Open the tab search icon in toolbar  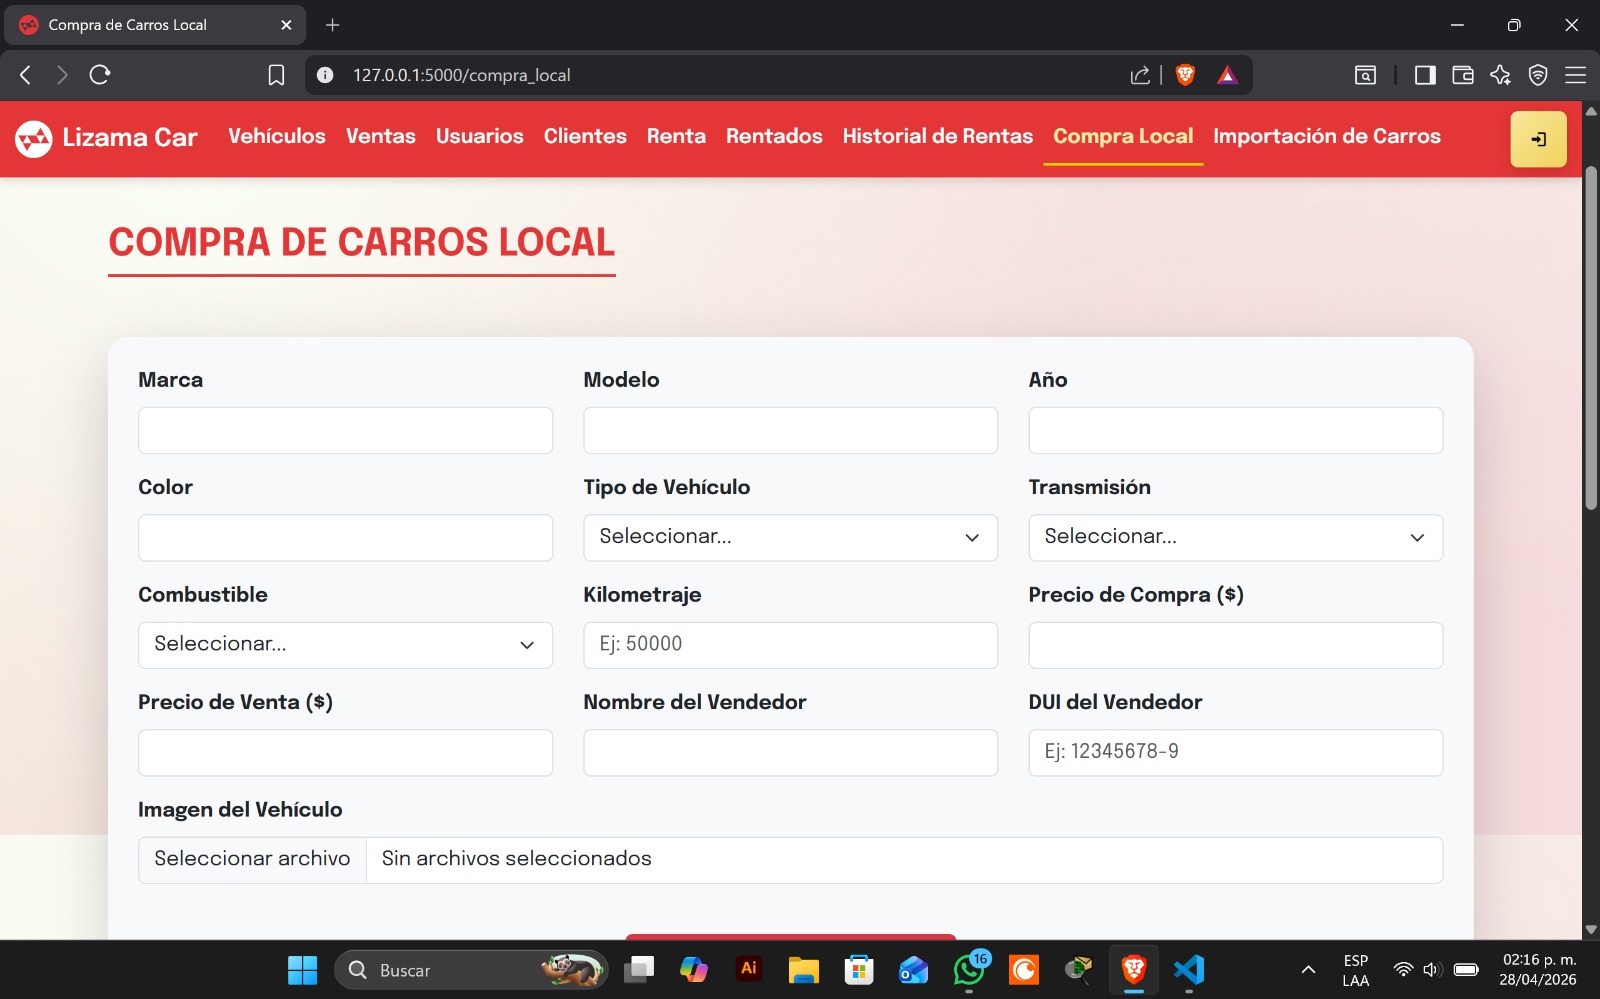tap(1365, 75)
